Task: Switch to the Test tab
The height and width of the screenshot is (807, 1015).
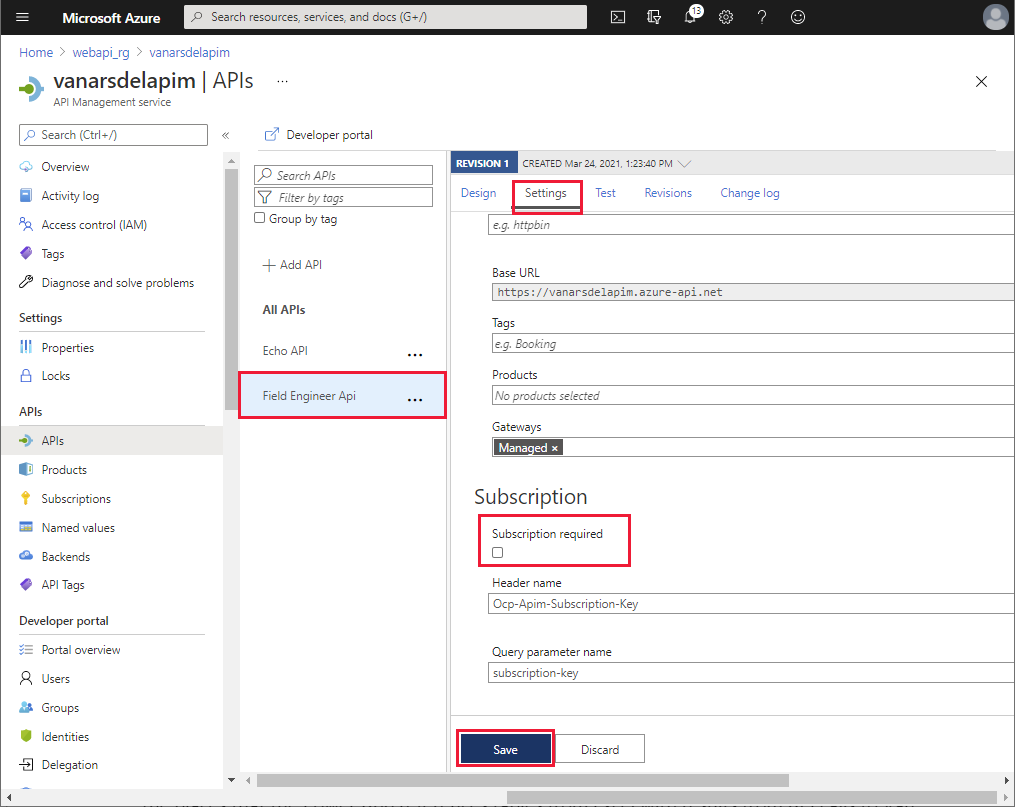Action: (x=605, y=193)
